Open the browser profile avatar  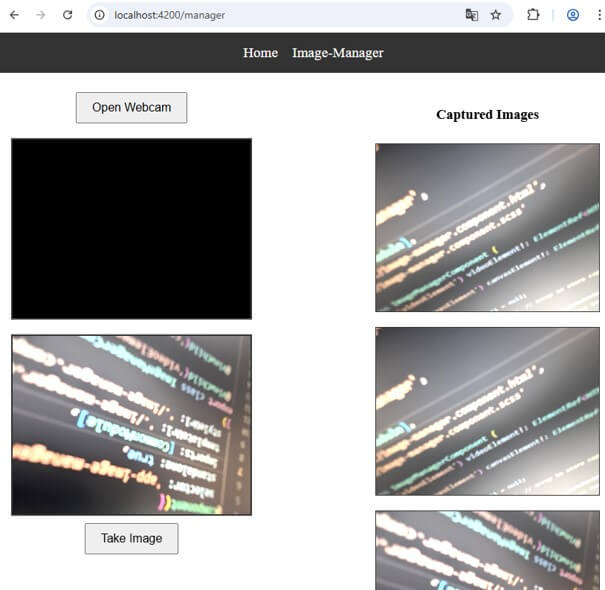click(573, 15)
